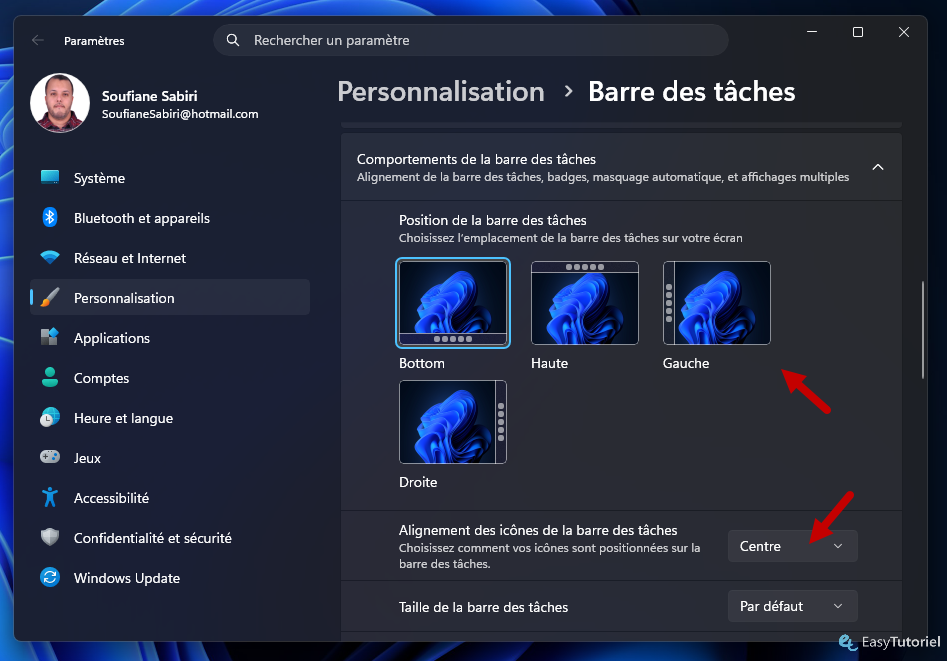
Task: Click the Jeux gamepad icon
Action: (x=50, y=457)
